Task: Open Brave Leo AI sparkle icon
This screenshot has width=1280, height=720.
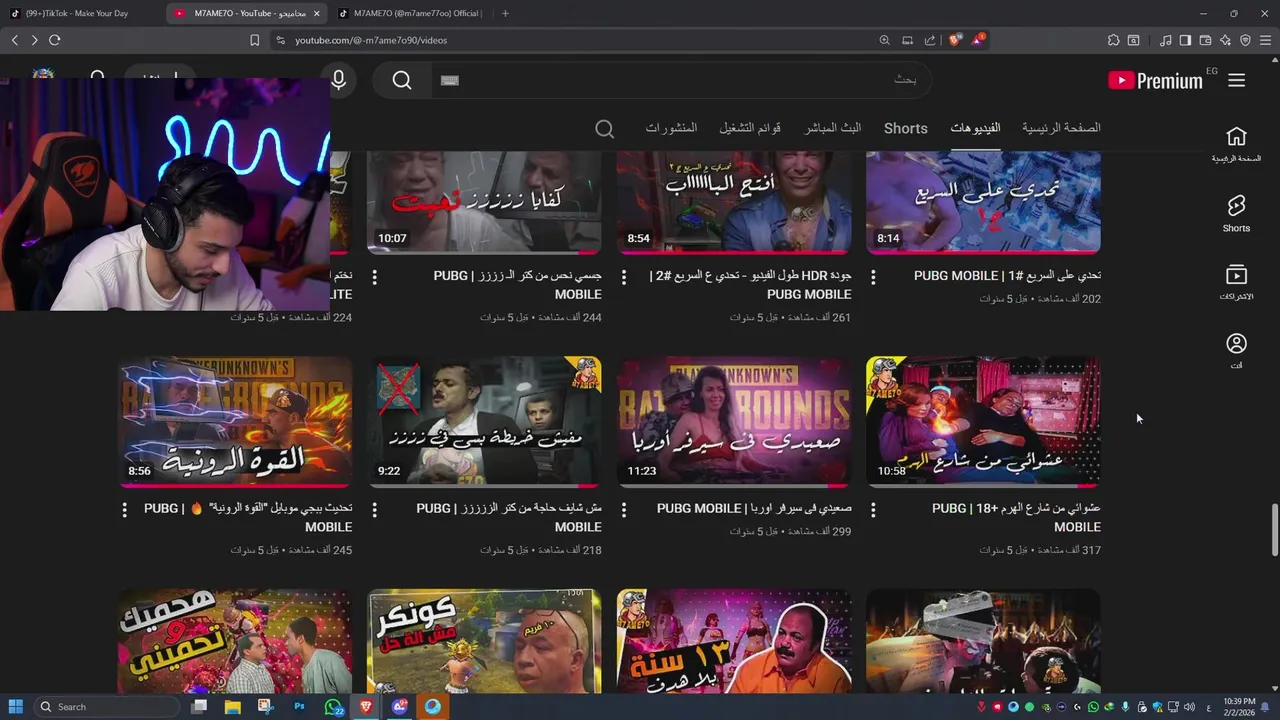Action: pos(1225,40)
